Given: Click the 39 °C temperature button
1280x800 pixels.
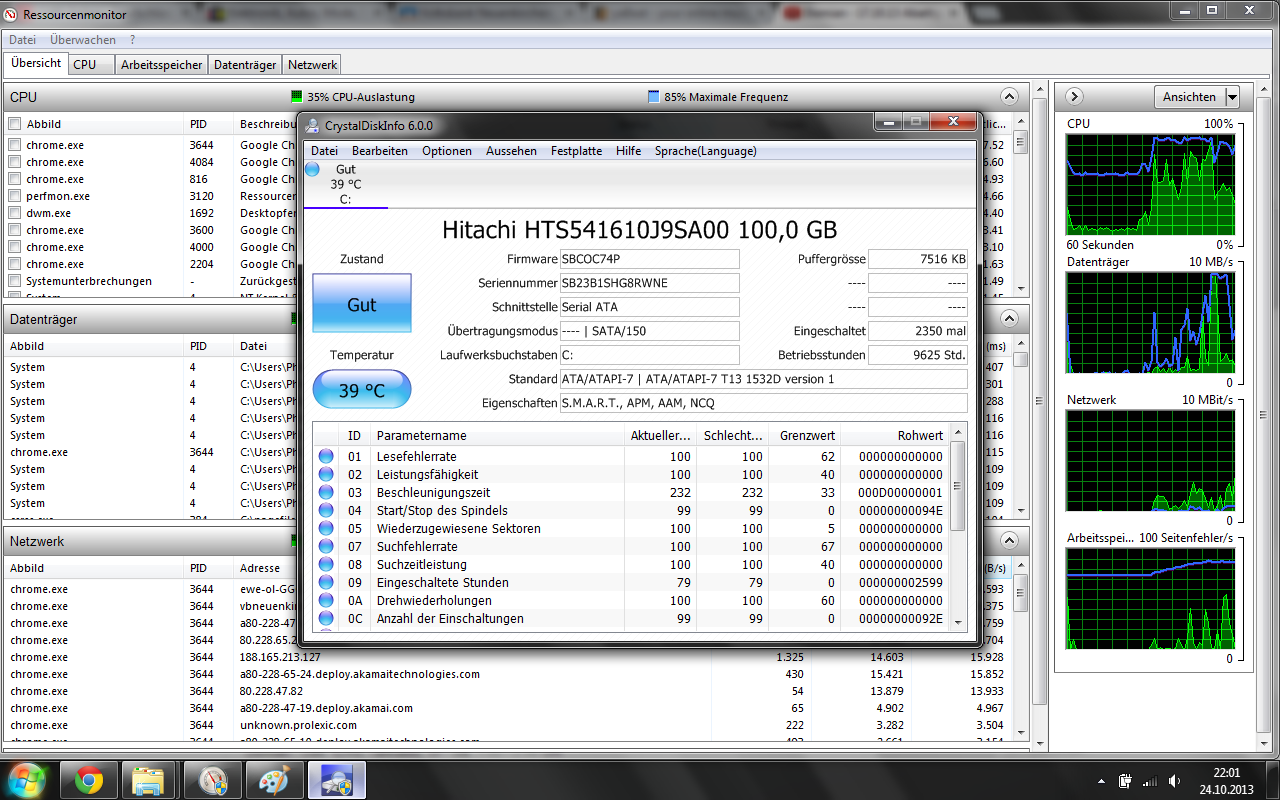Looking at the screenshot, I should (362, 389).
